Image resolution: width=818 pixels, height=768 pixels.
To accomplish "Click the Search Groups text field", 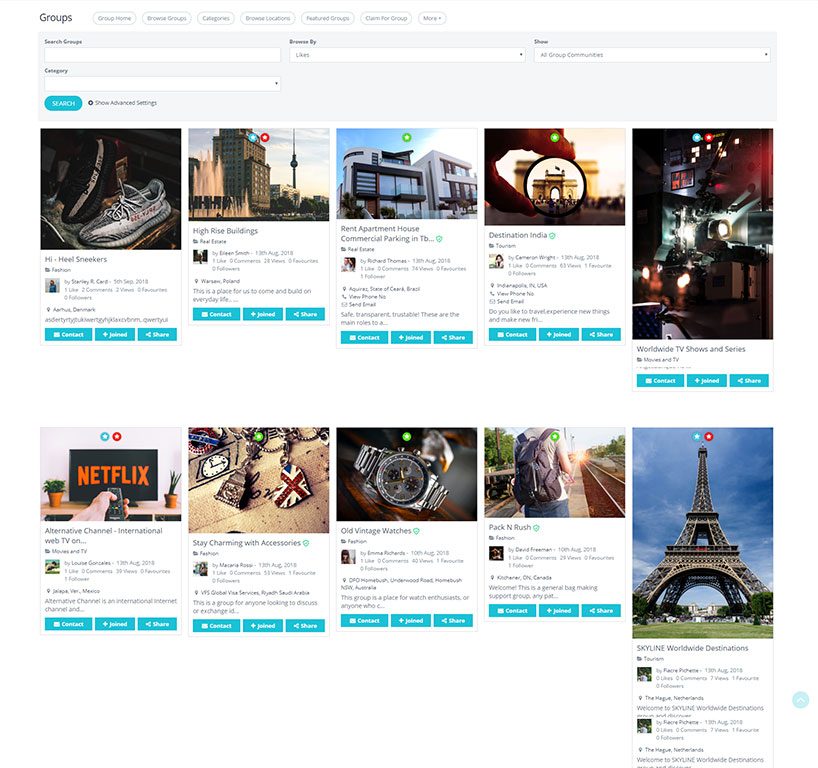I will (x=162, y=55).
